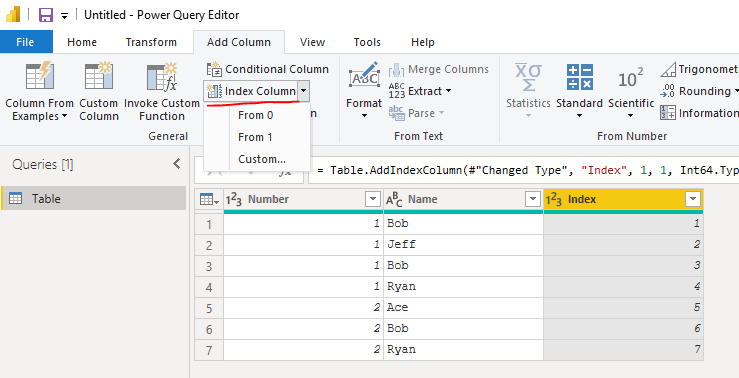This screenshot has width=739, height=378.
Task: Click the Name column ABC type icon
Action: tap(395, 200)
